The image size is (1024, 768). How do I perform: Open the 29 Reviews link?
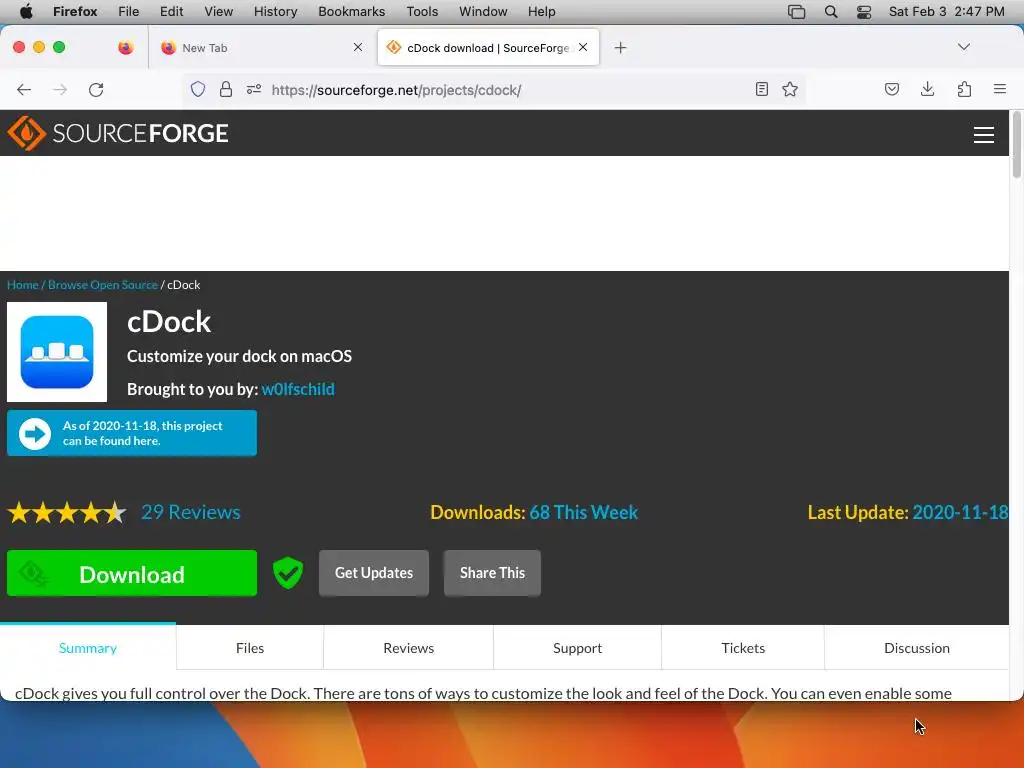(191, 512)
